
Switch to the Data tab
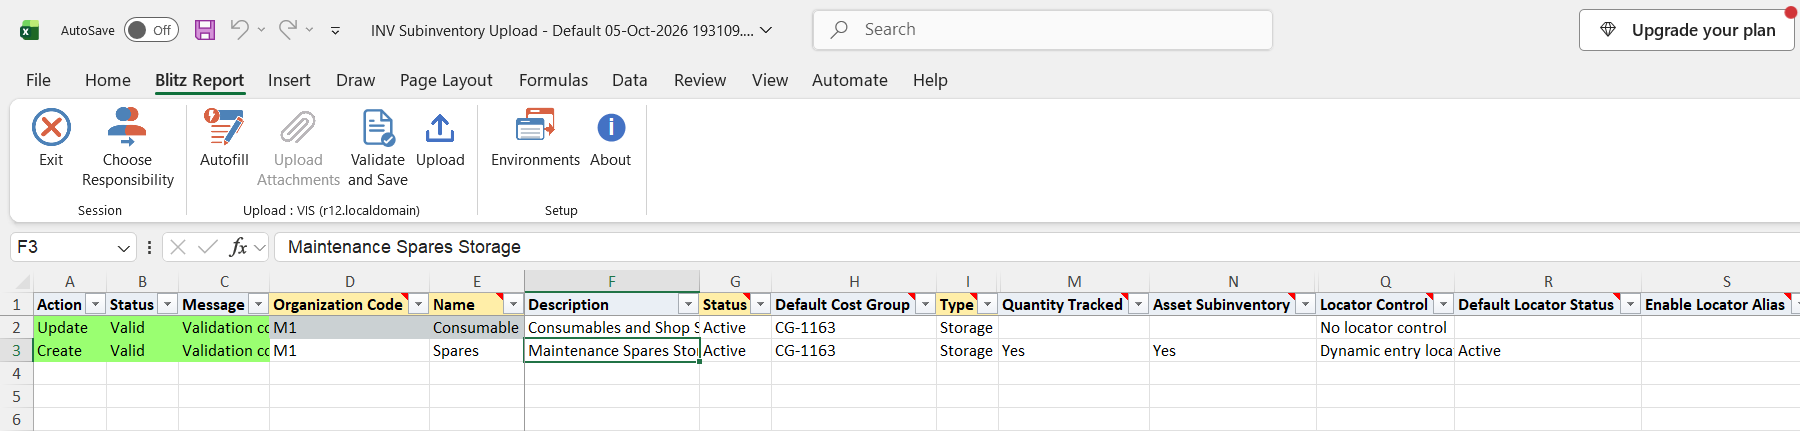point(630,80)
